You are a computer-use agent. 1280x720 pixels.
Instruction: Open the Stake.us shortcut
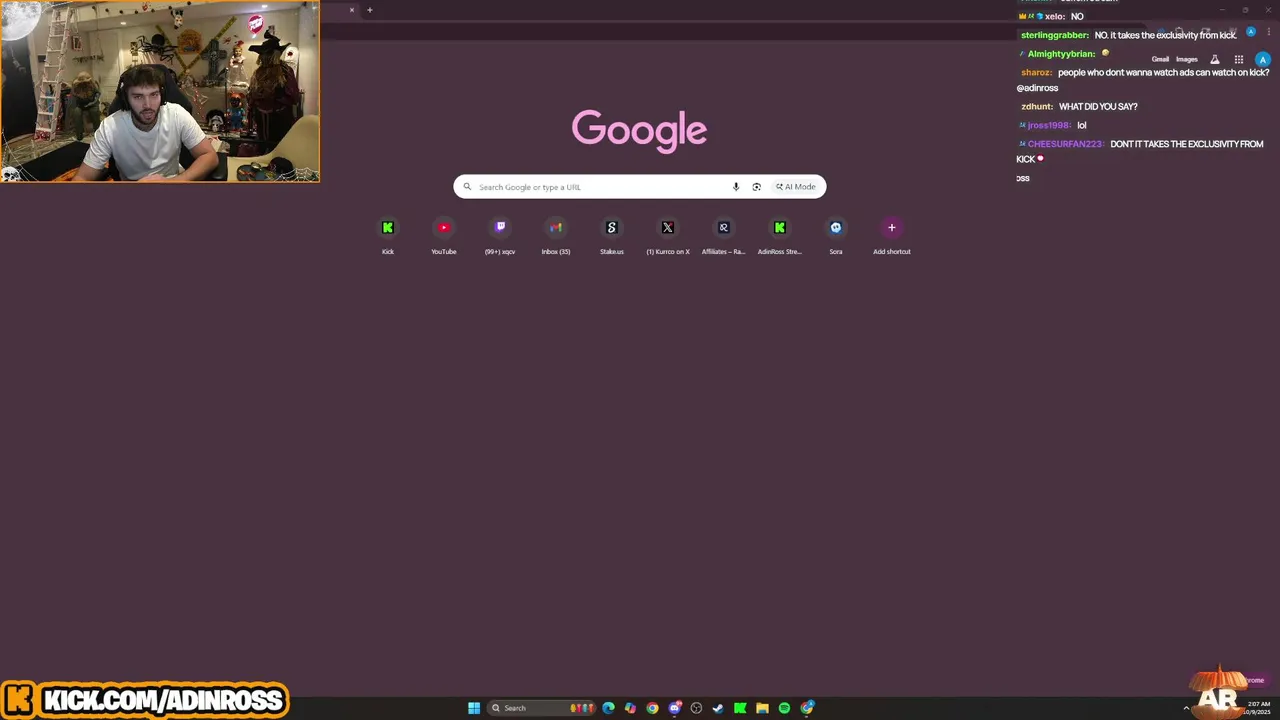click(x=612, y=236)
